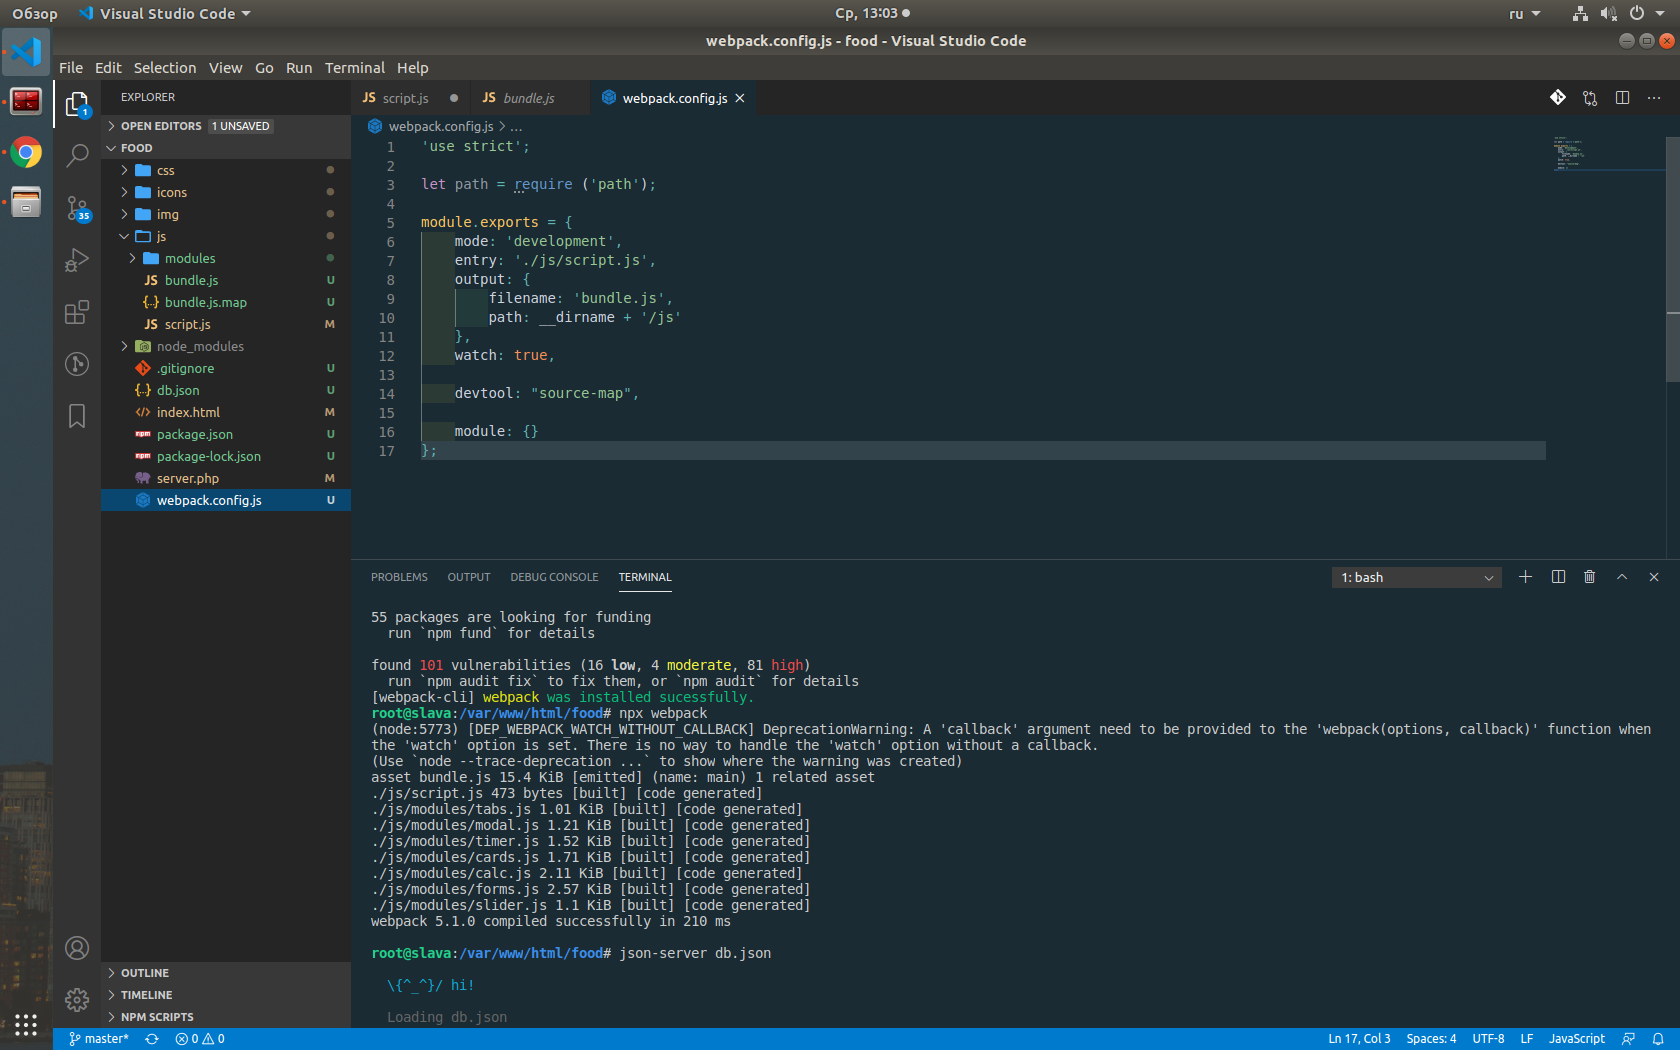The image size is (1680, 1050).
Task: Close the webpack.config.js tab
Action: 740,98
